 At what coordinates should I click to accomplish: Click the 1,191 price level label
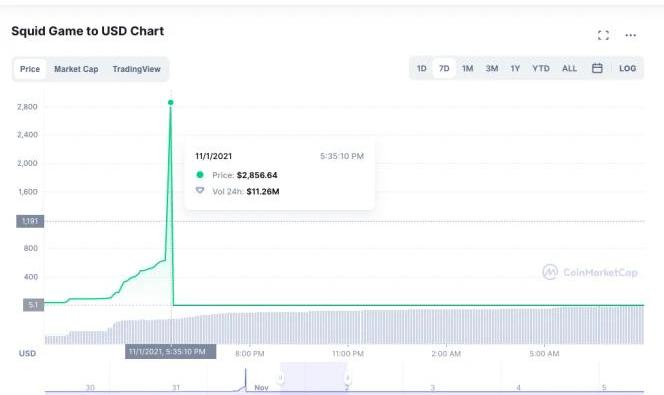point(30,221)
